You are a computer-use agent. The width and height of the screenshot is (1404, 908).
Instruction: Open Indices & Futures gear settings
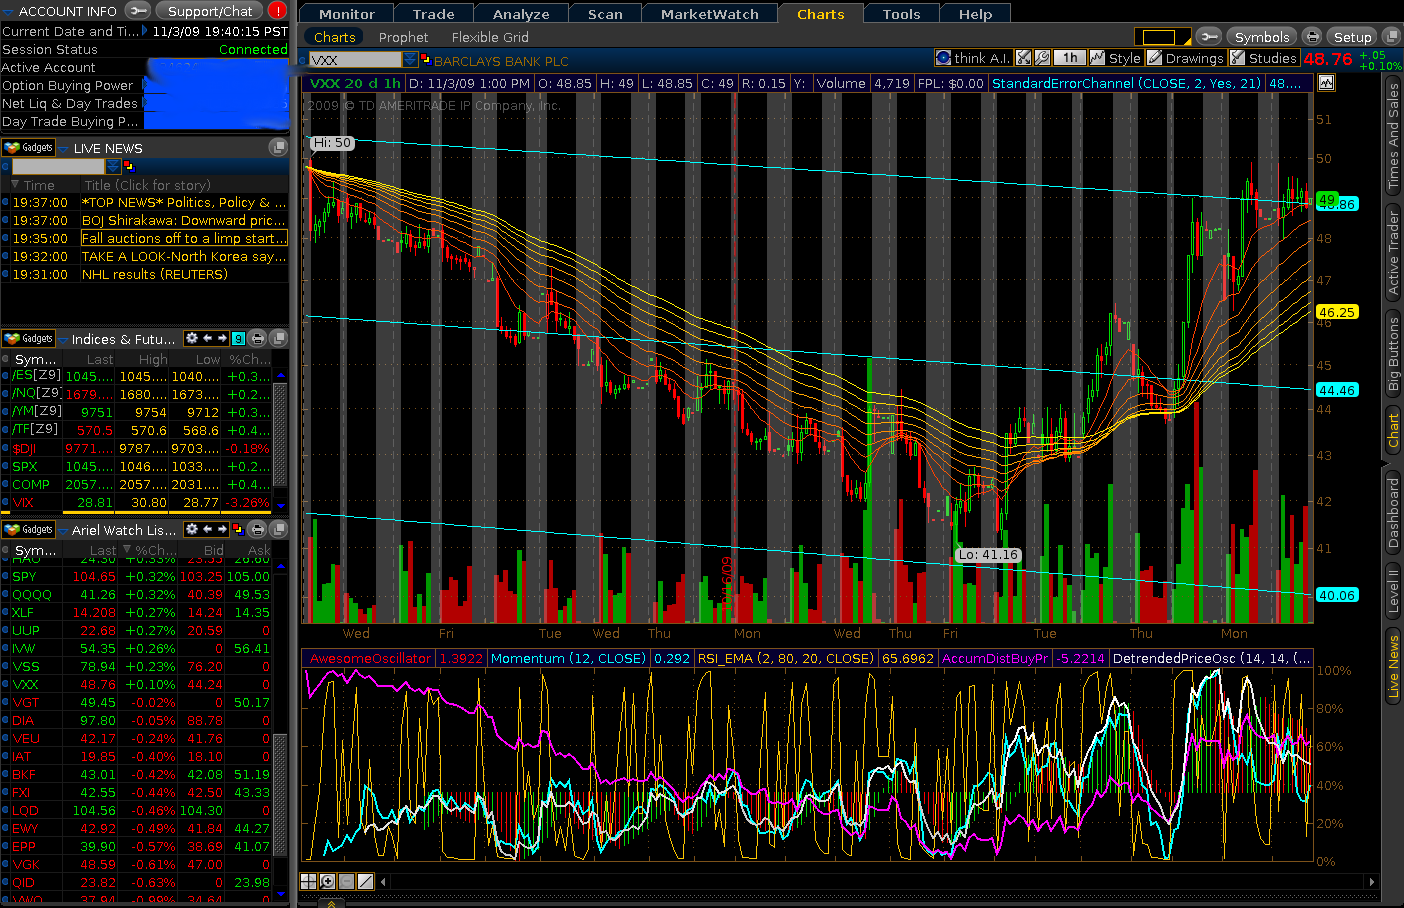click(192, 339)
